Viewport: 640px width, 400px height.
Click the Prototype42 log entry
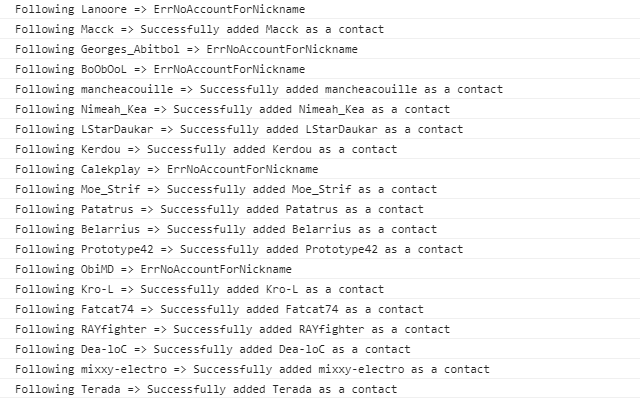(x=239, y=249)
